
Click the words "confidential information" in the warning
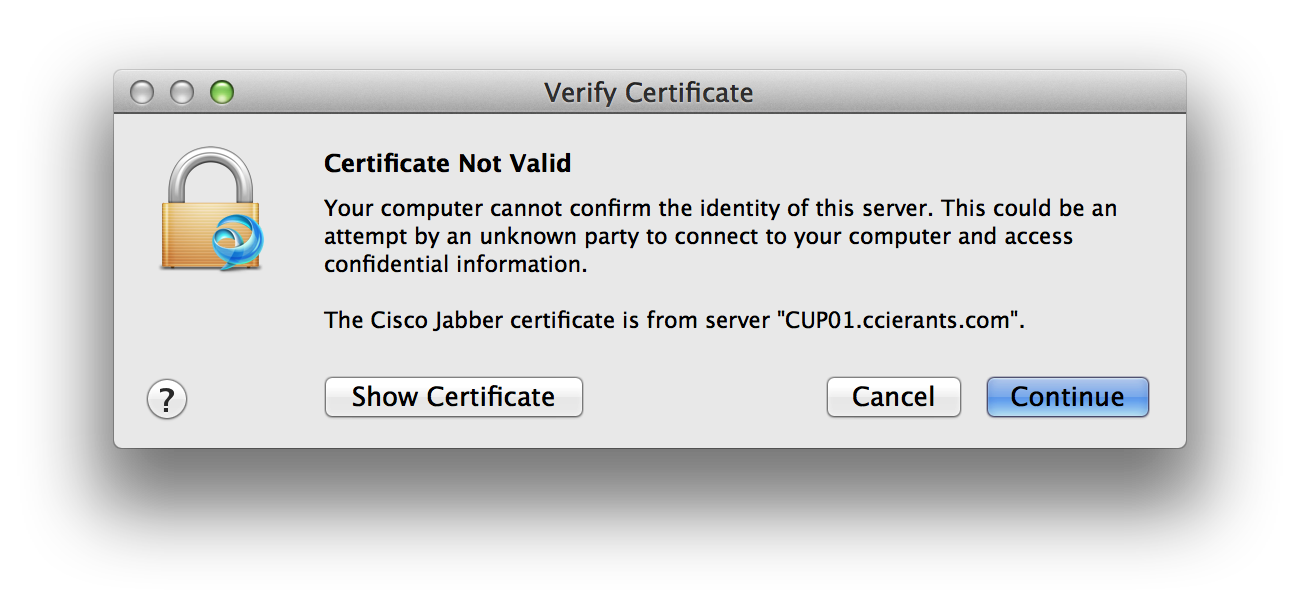point(455,265)
